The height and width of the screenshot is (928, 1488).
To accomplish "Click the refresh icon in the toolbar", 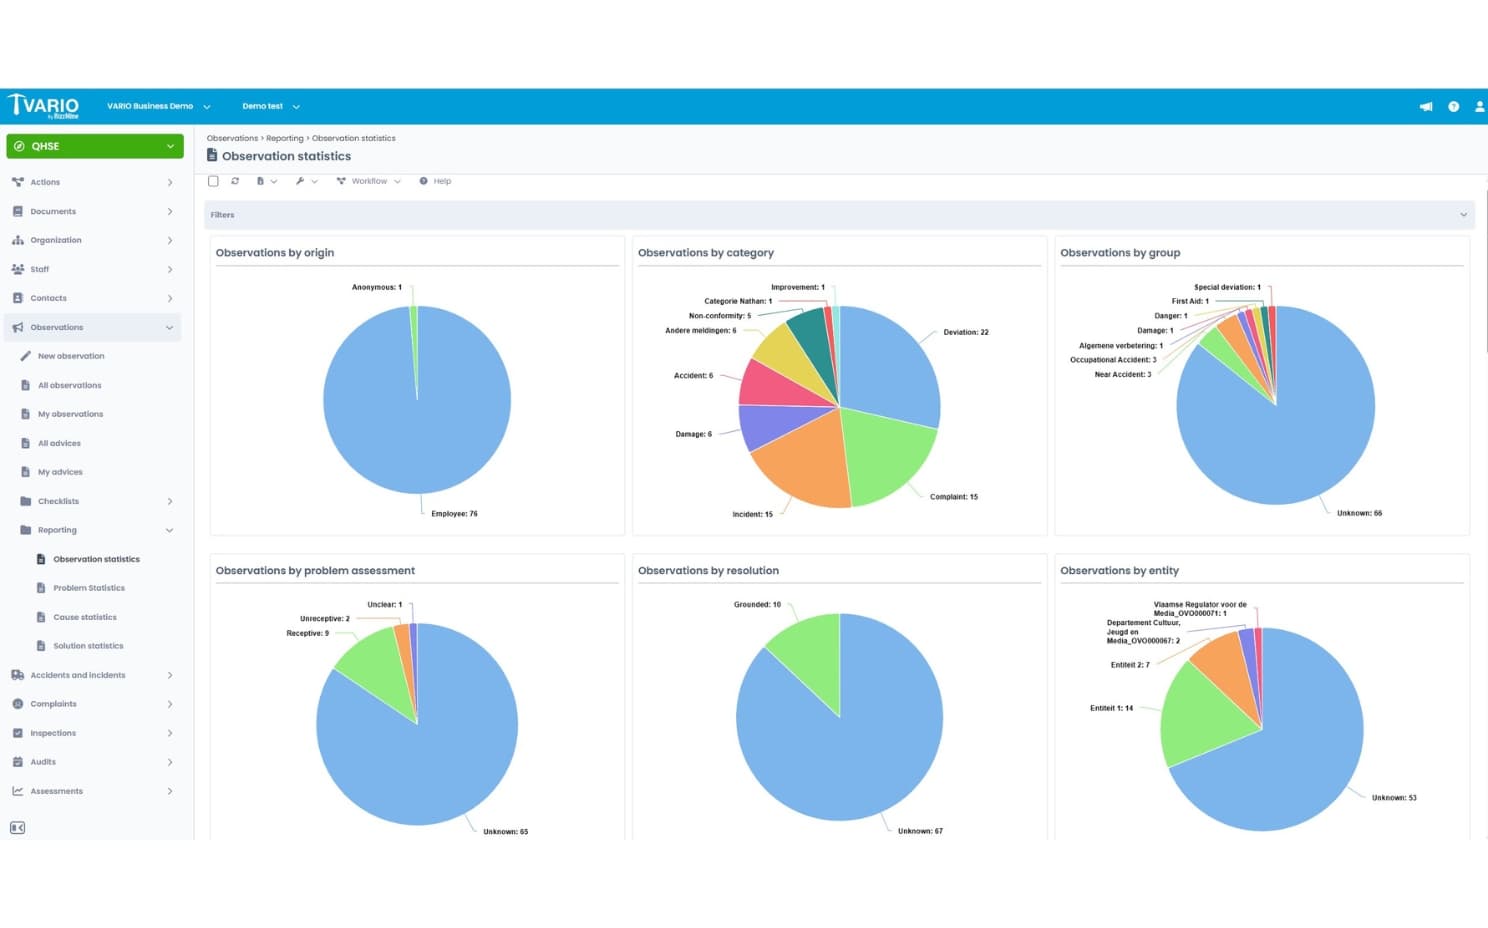I will [235, 181].
